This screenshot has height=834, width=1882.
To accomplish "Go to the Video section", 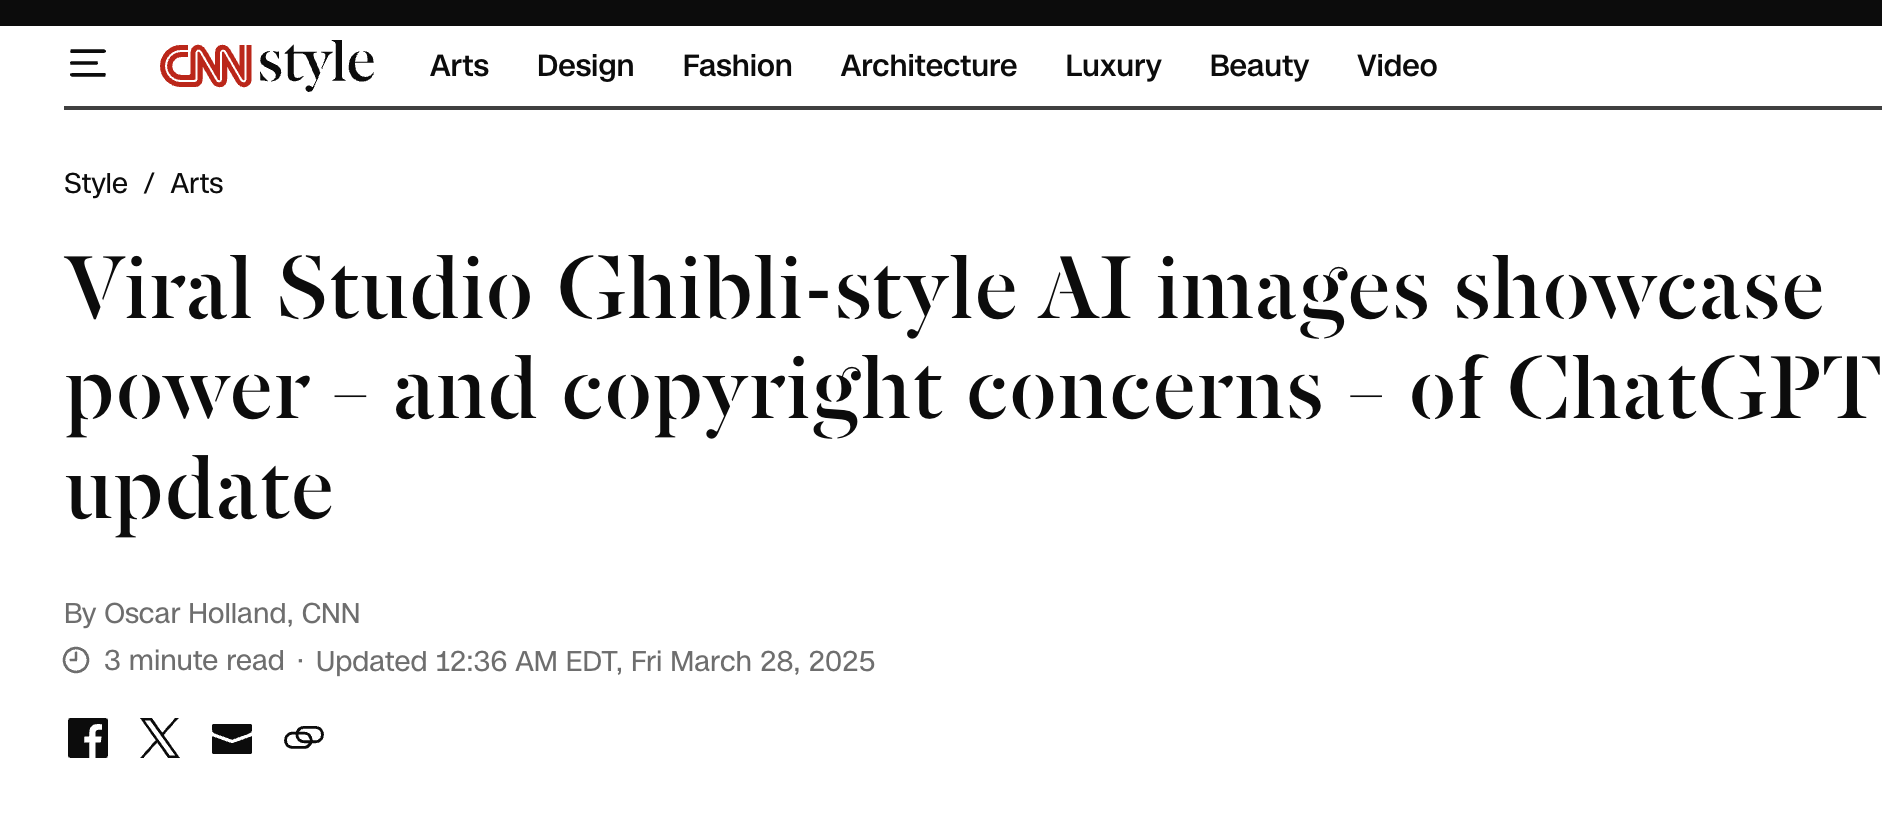I will click(1396, 66).
